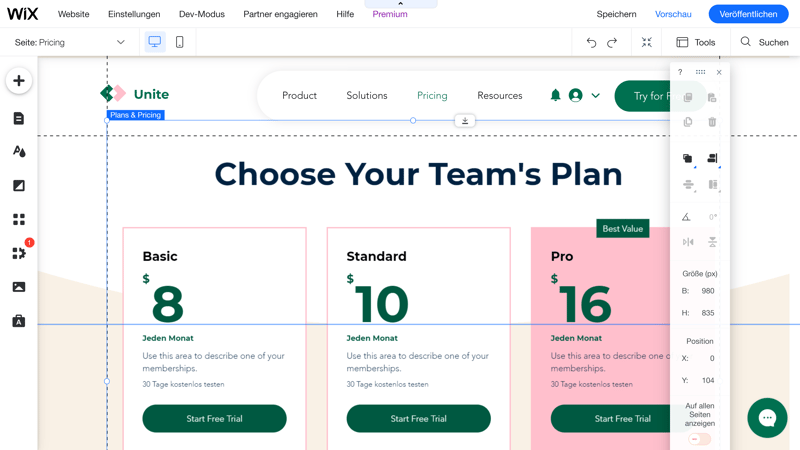Collapse the top bar with arrow handle
This screenshot has width=800, height=450.
click(x=401, y=4)
